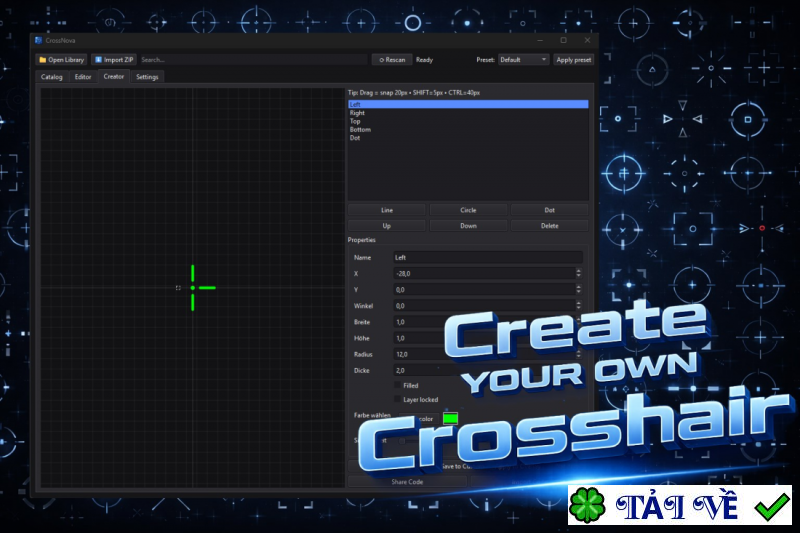Enable the Filled checkbox
Viewport: 800px width, 533px height.
pyautogui.click(x=397, y=385)
